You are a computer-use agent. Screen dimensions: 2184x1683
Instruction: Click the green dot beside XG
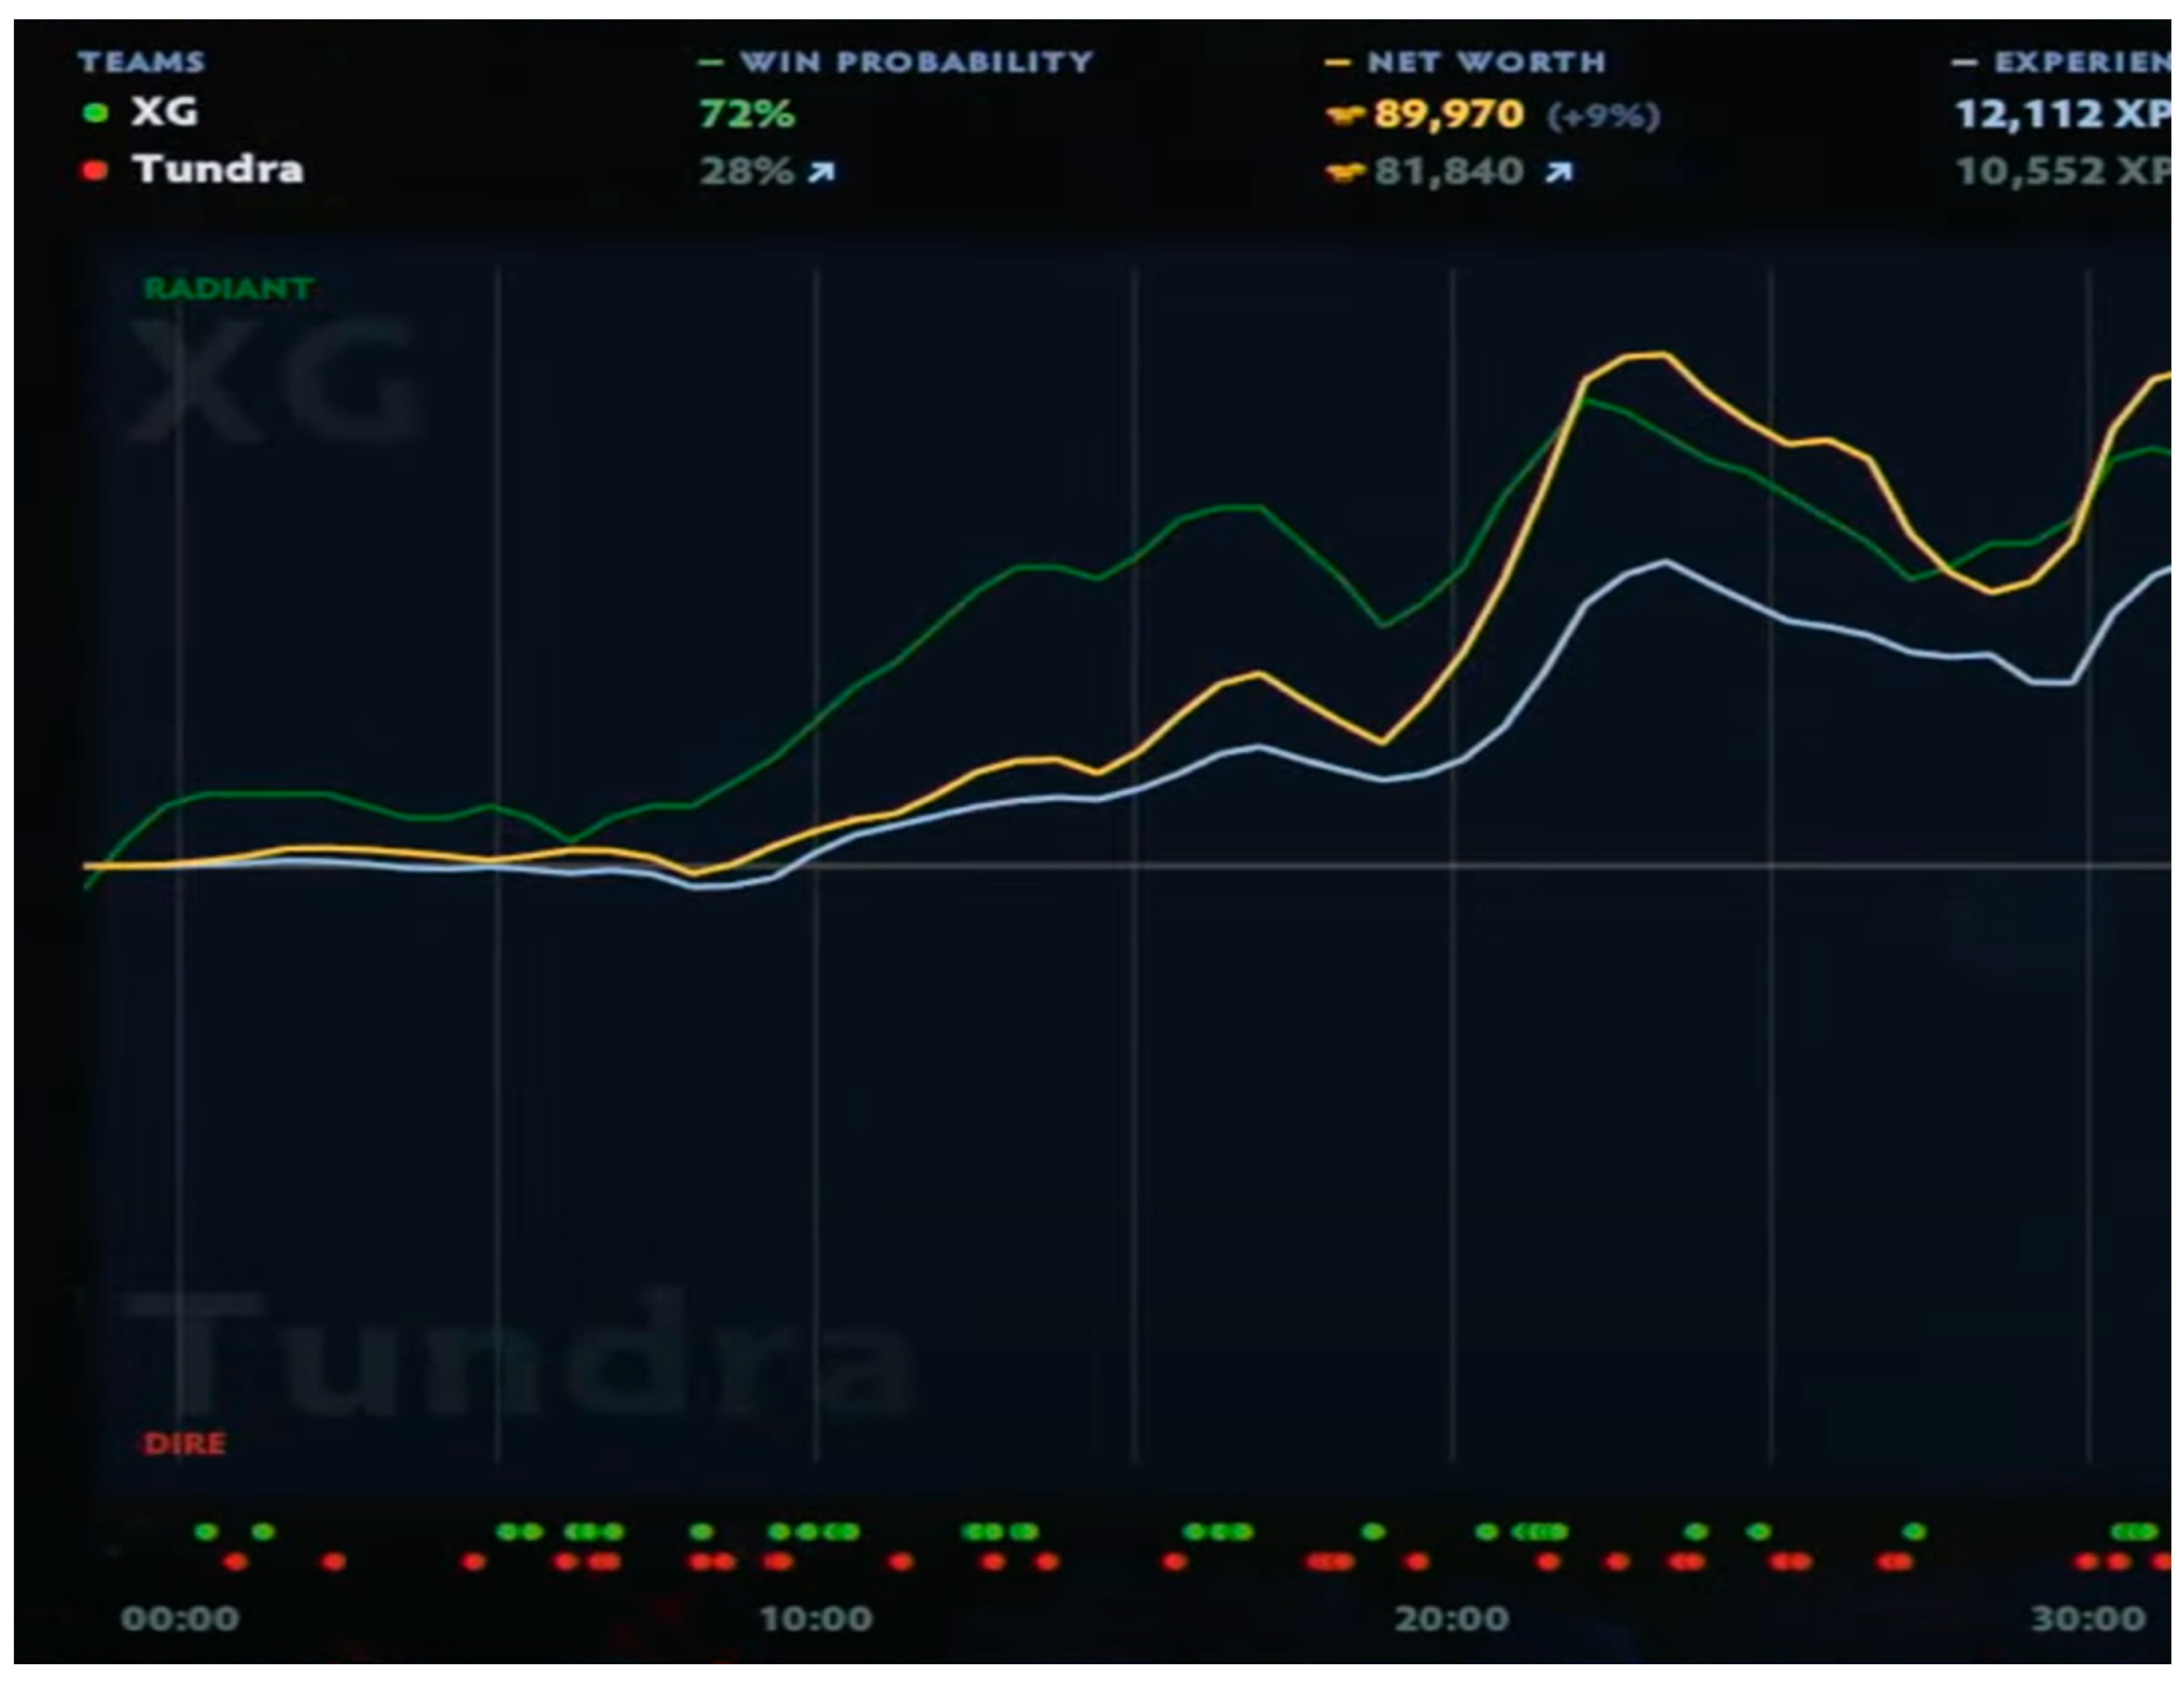point(95,114)
